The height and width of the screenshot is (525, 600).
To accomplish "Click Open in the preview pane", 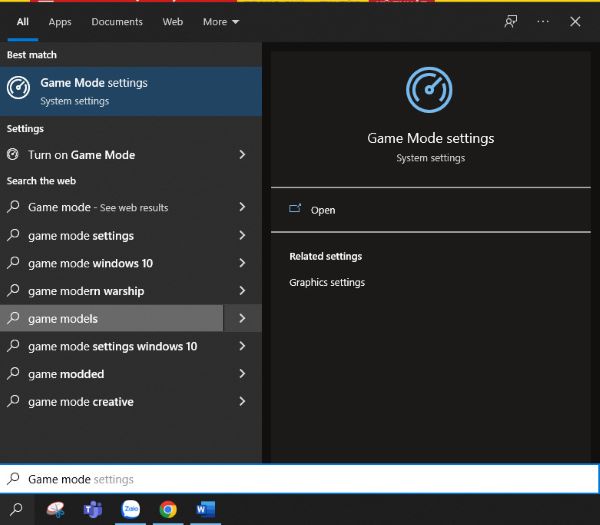I will pos(430,210).
